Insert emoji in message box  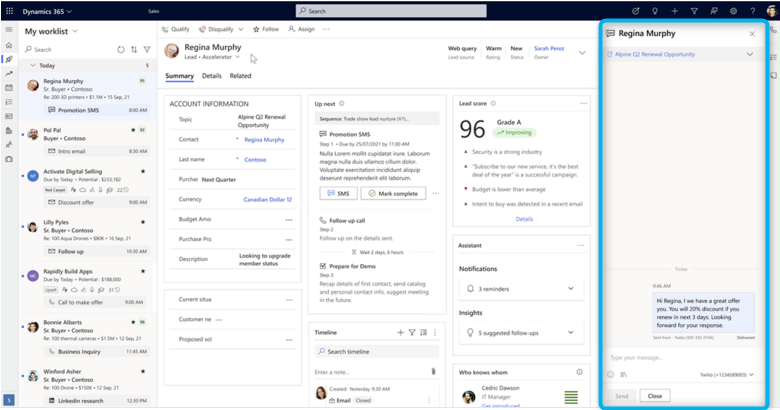pyautogui.click(x=611, y=375)
